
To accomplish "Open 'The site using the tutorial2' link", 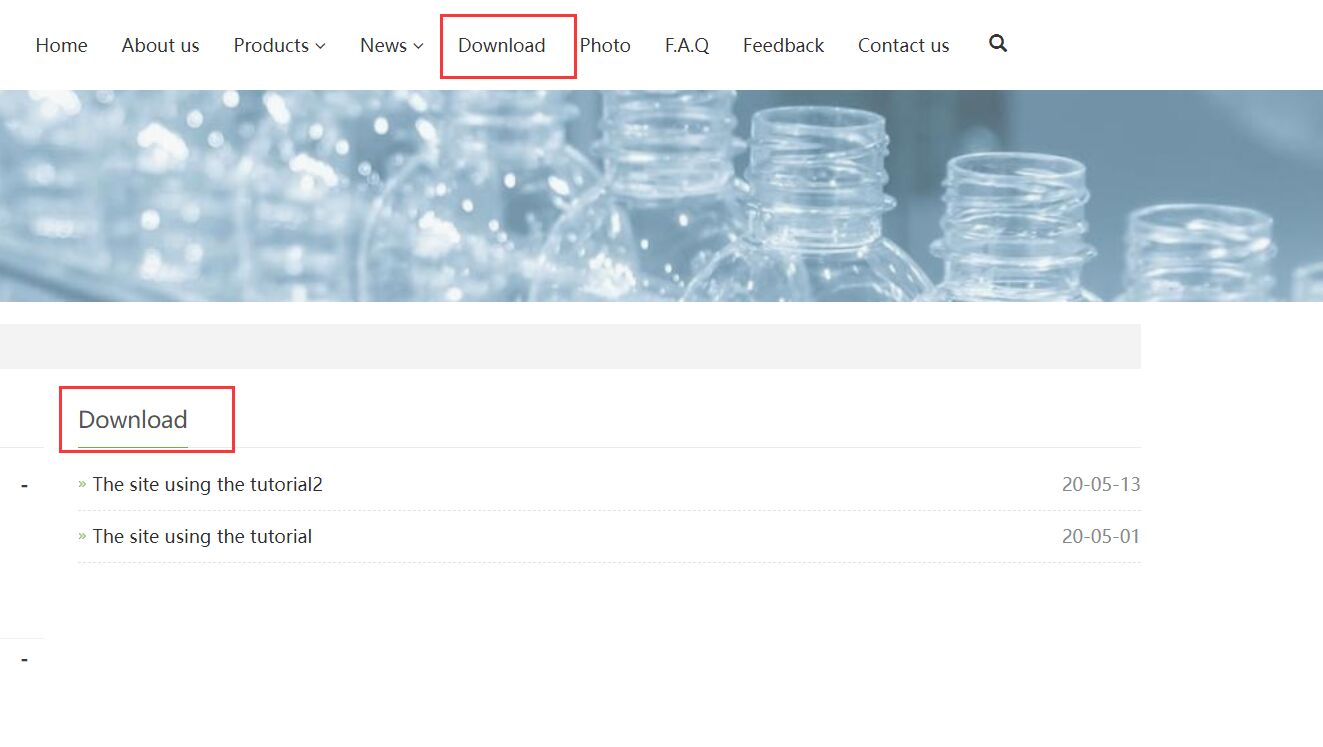I will coord(207,484).
